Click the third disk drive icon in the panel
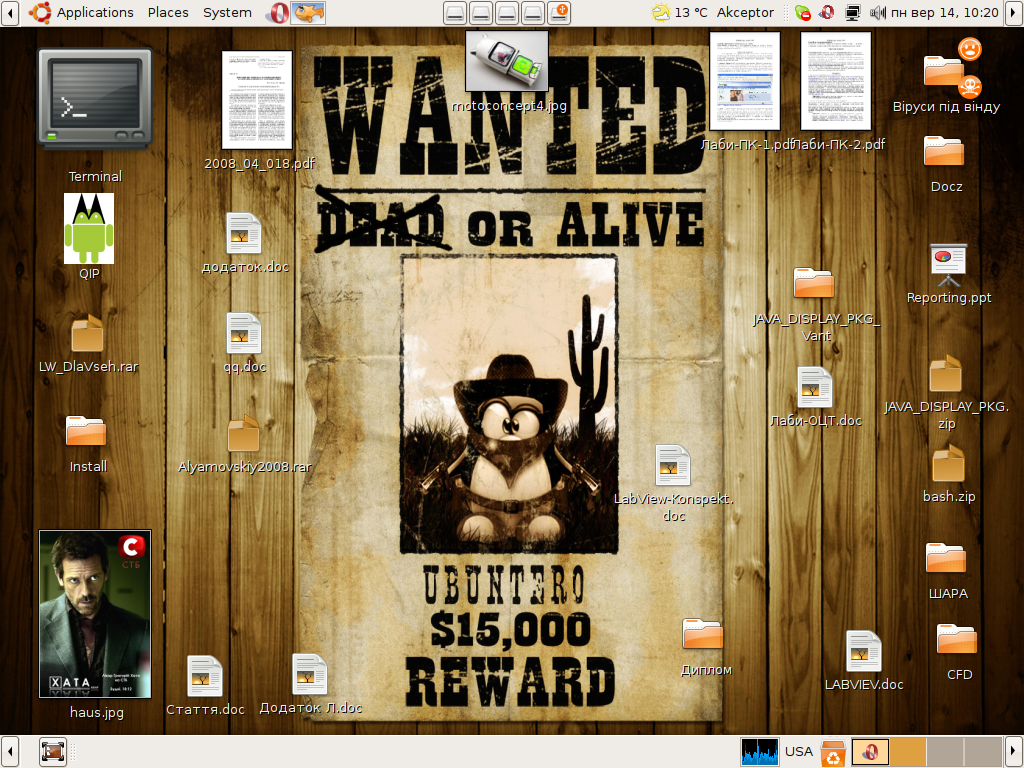Image resolution: width=1024 pixels, height=768 pixels. 507,12
